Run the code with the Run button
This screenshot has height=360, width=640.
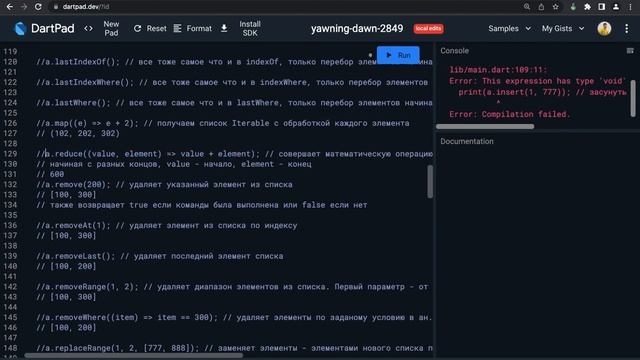pyautogui.click(x=398, y=55)
